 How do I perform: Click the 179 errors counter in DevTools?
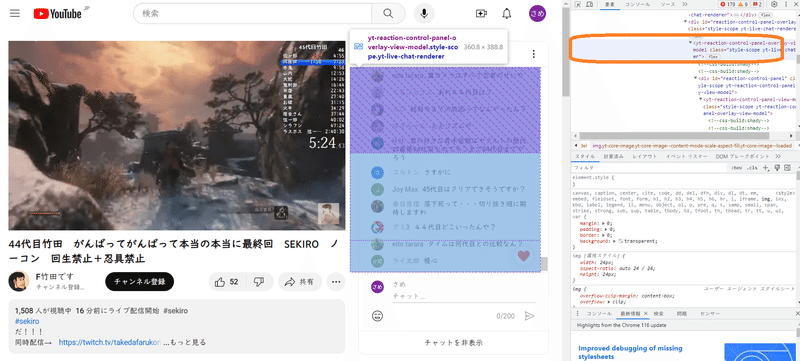[727, 4]
